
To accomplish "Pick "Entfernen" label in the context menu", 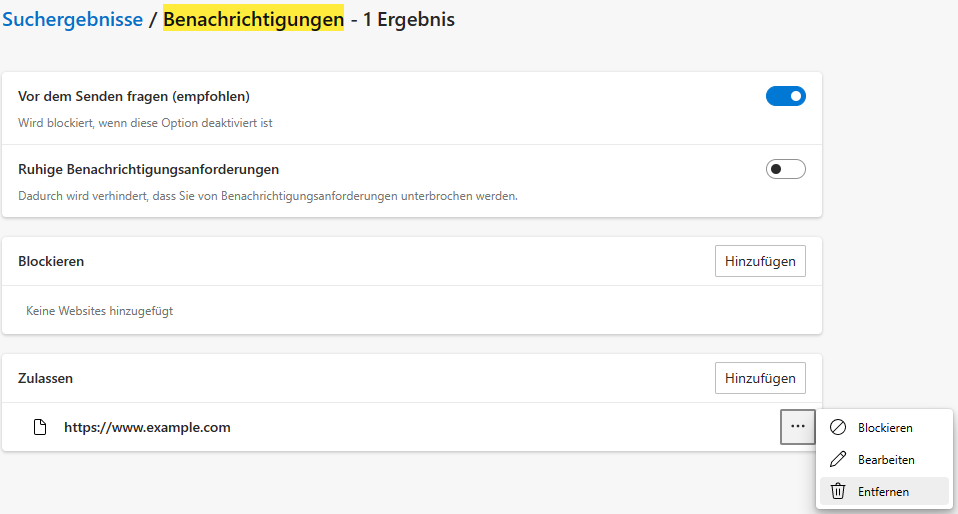I will click(883, 492).
